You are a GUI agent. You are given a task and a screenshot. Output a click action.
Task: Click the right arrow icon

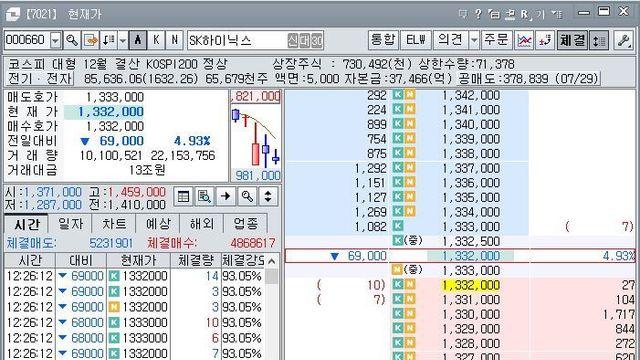coord(226,196)
